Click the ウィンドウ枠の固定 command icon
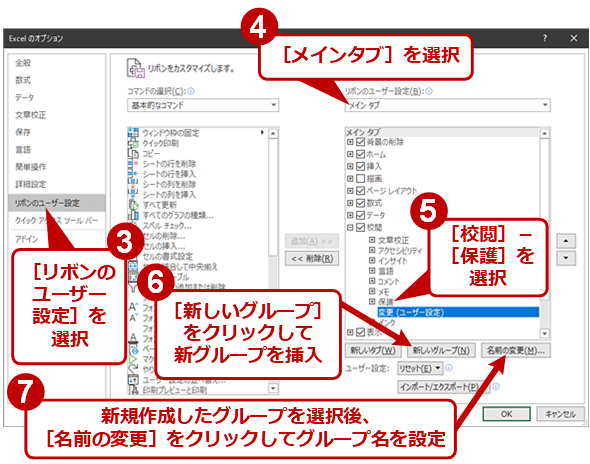Viewport: 590px width, 464px height. tap(133, 133)
